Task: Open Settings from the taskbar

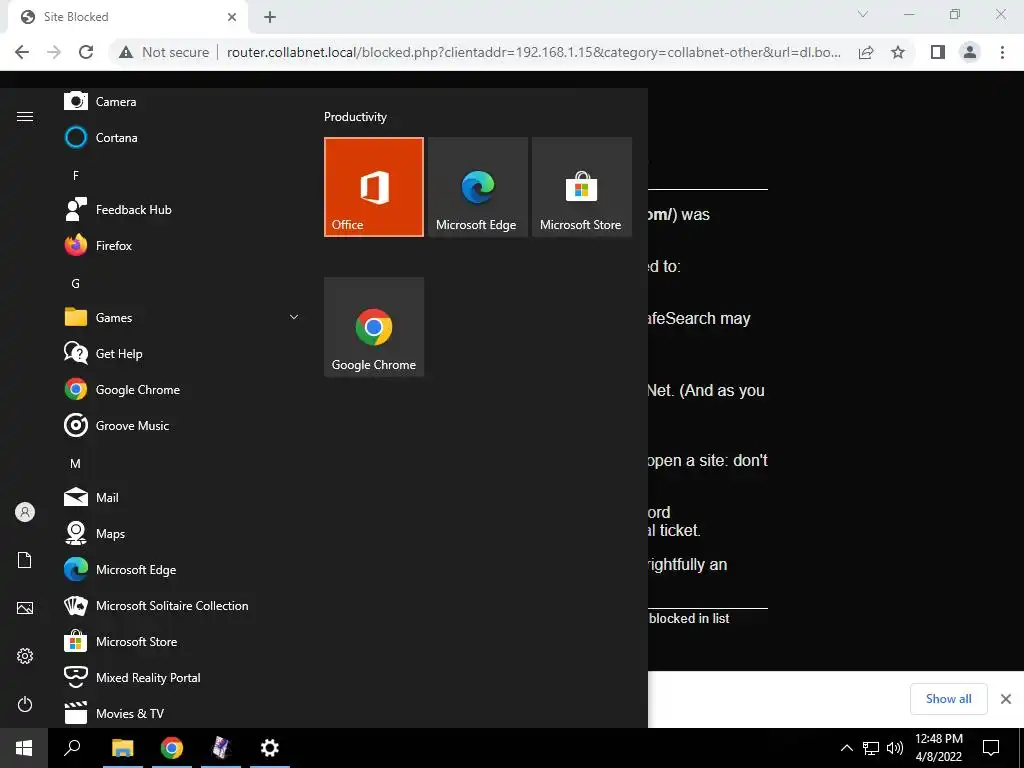Action: point(270,748)
